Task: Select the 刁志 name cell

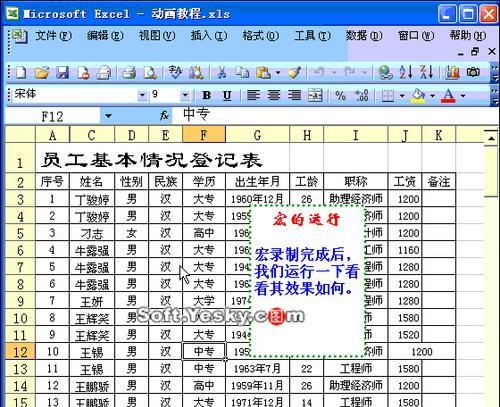Action: point(92,233)
